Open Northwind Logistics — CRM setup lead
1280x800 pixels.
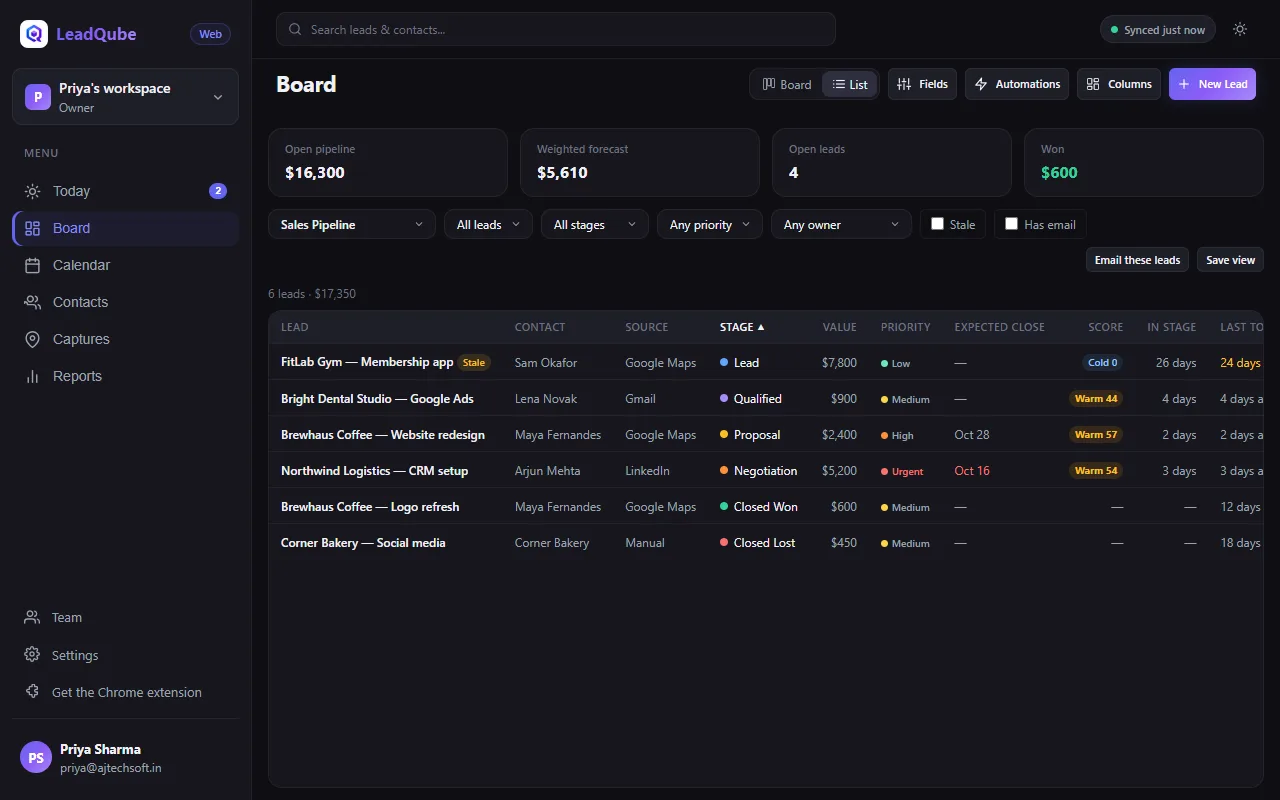click(374, 470)
